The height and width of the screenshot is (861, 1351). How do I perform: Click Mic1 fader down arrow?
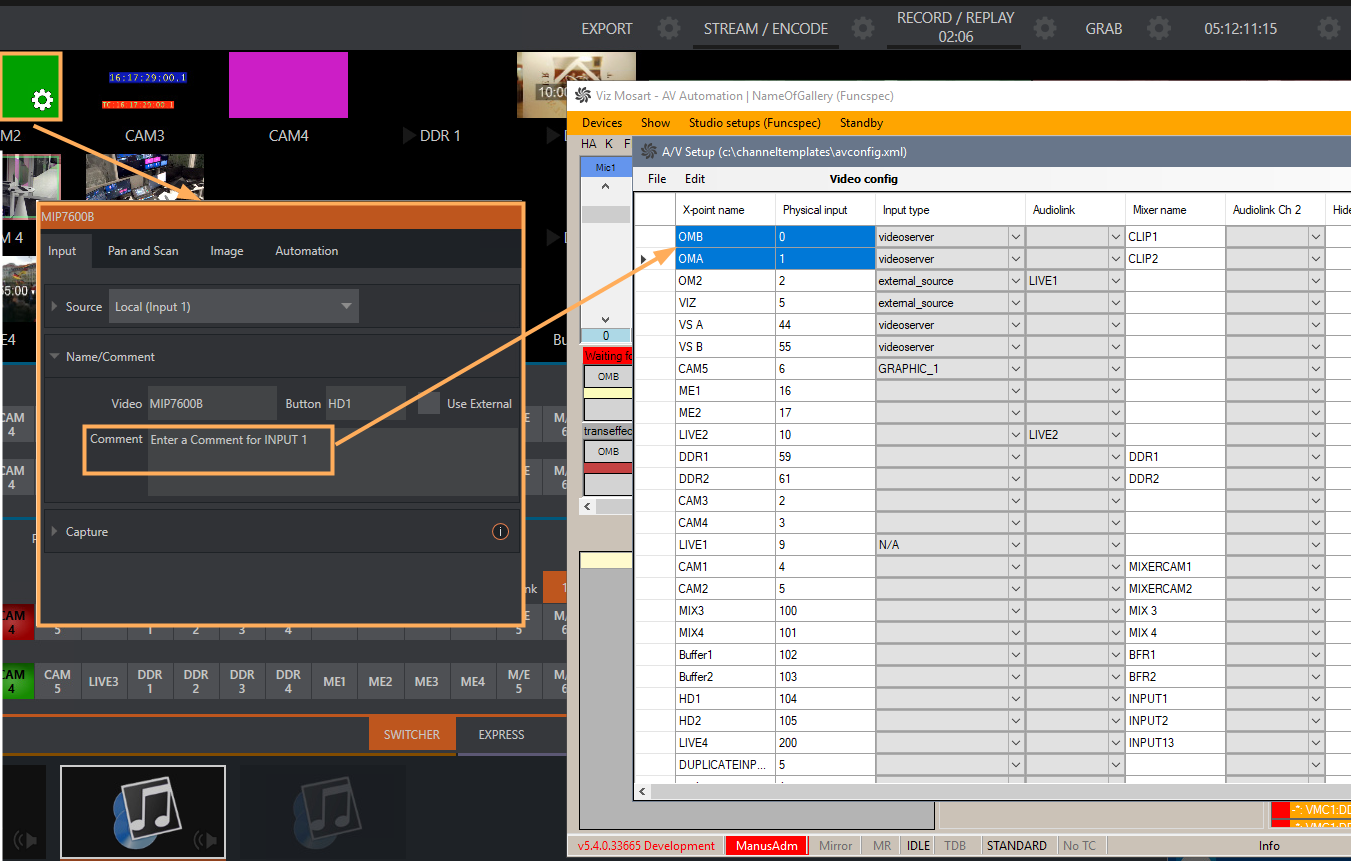point(606,319)
